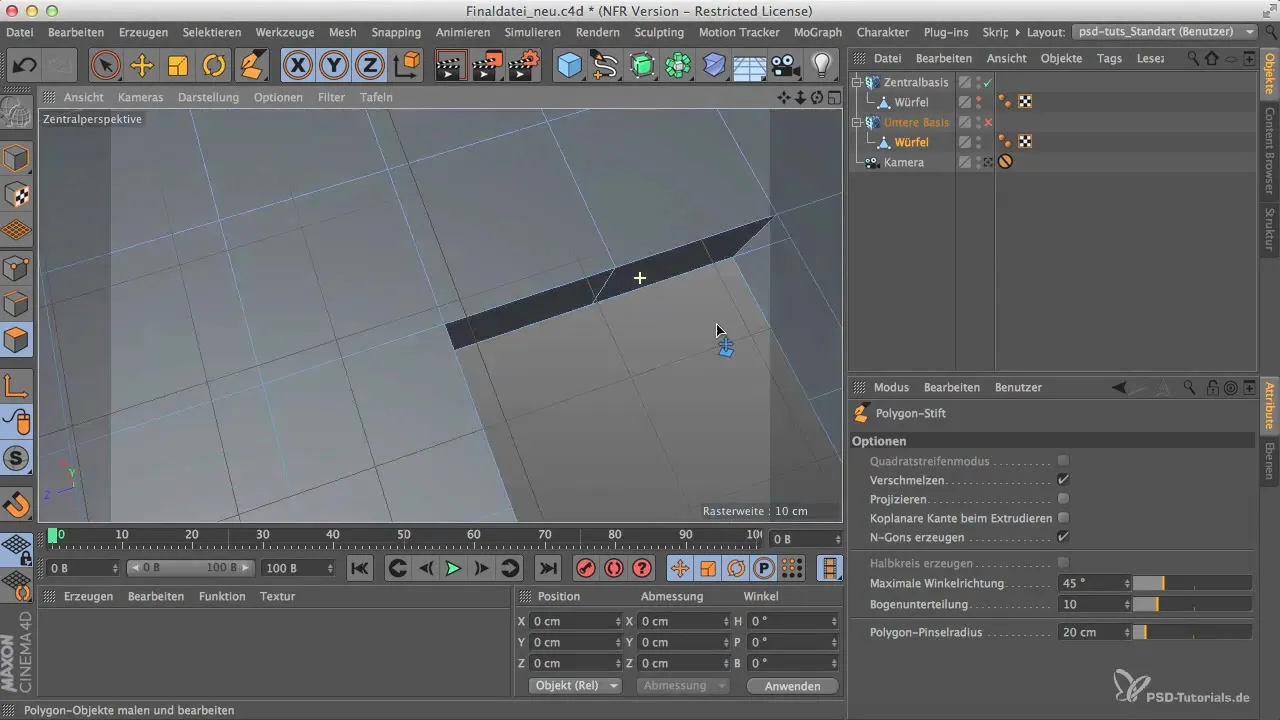
Task: Select the Move tool
Action: pyautogui.click(x=141, y=66)
